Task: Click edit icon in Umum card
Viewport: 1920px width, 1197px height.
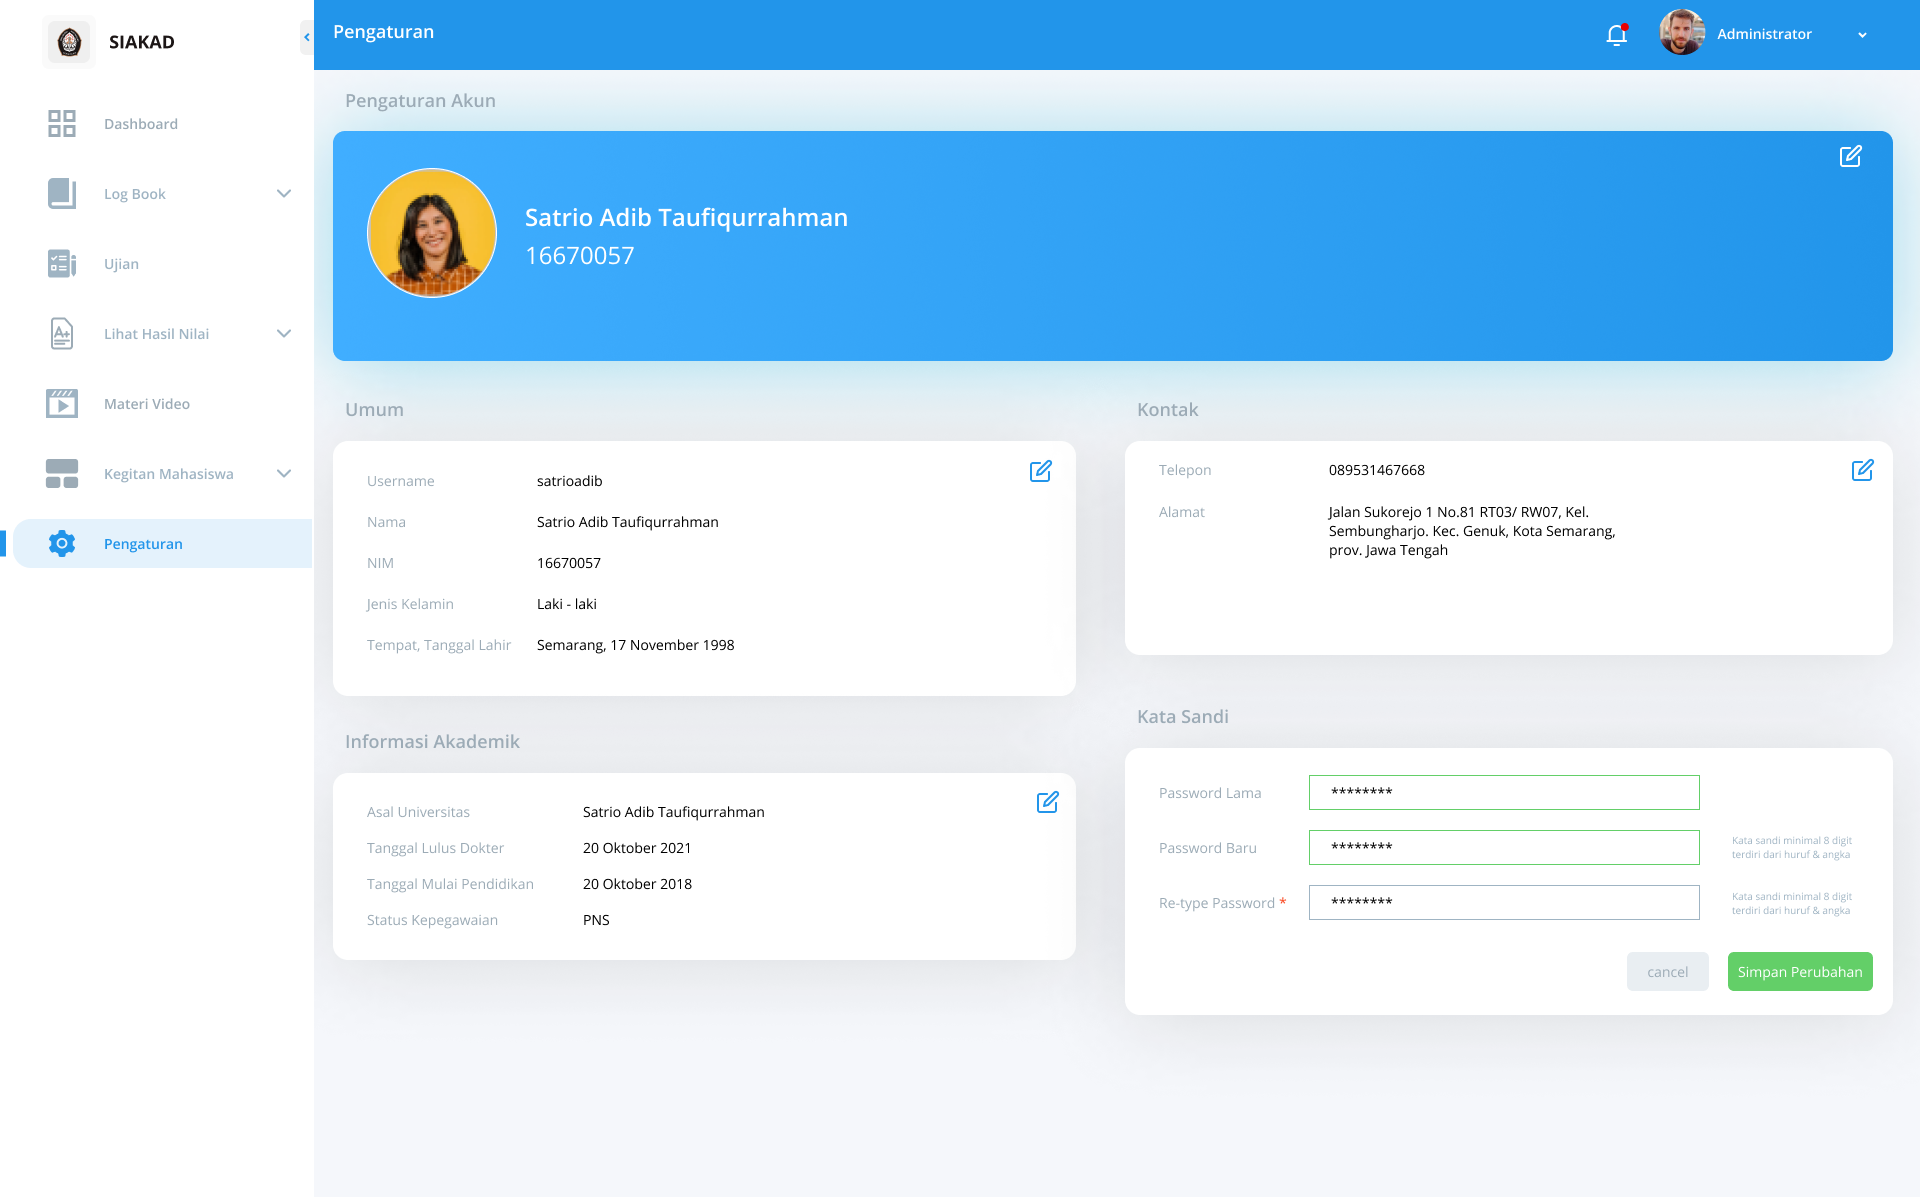Action: tap(1040, 471)
